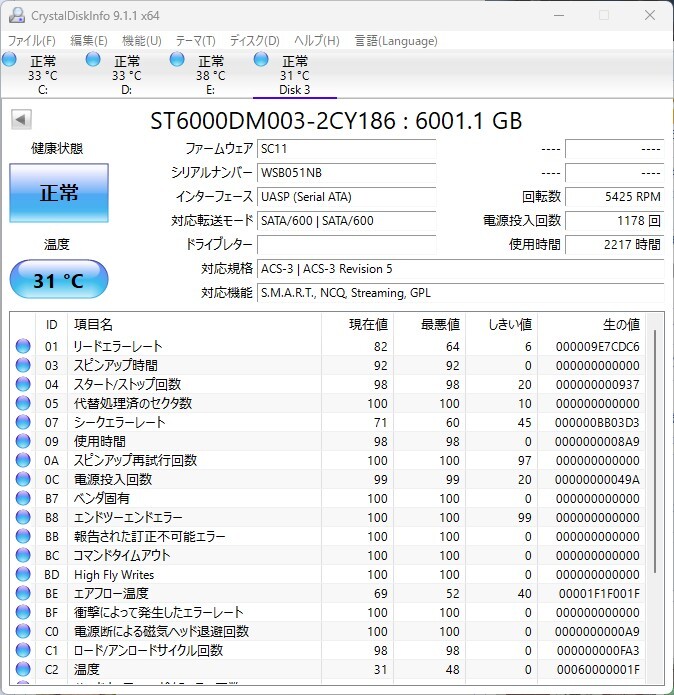Open the ヘルプ(H) menu
This screenshot has height=695, width=674.
tap(316, 41)
